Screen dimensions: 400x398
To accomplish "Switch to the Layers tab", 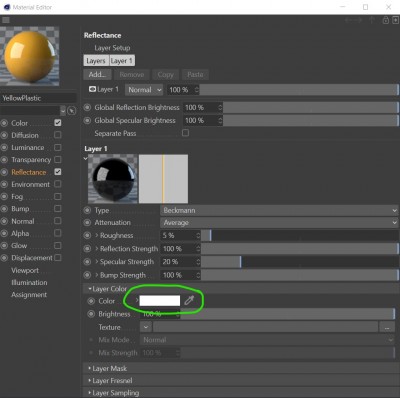I will click(x=96, y=61).
